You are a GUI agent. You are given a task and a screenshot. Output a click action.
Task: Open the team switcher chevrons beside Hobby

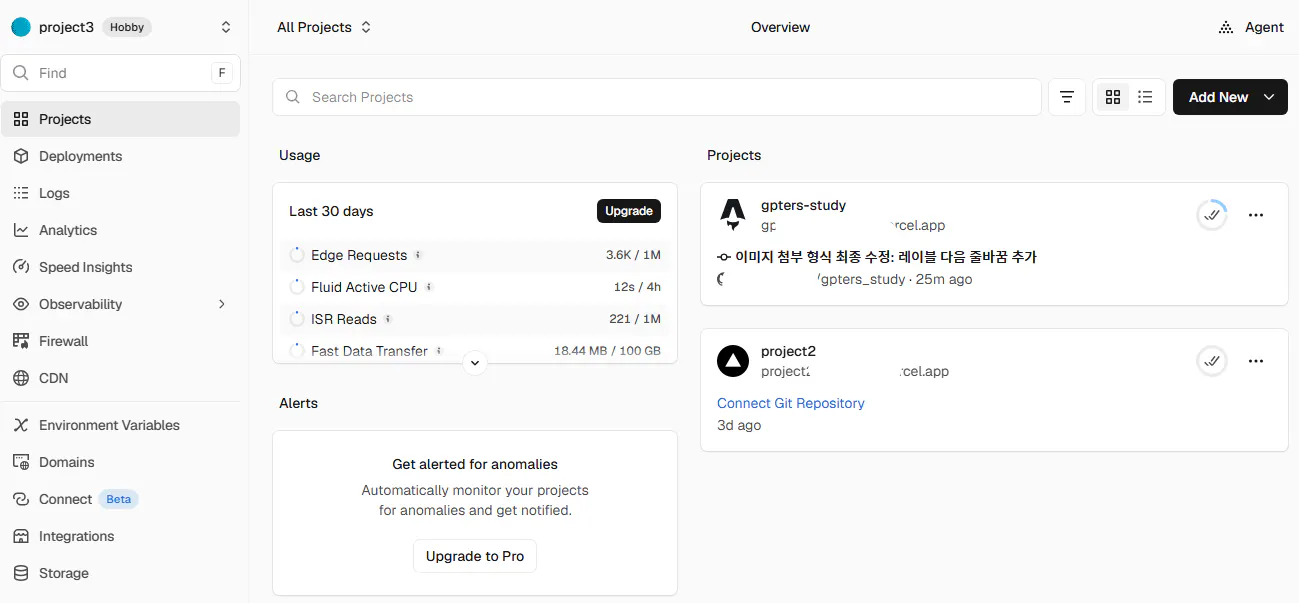coord(226,27)
